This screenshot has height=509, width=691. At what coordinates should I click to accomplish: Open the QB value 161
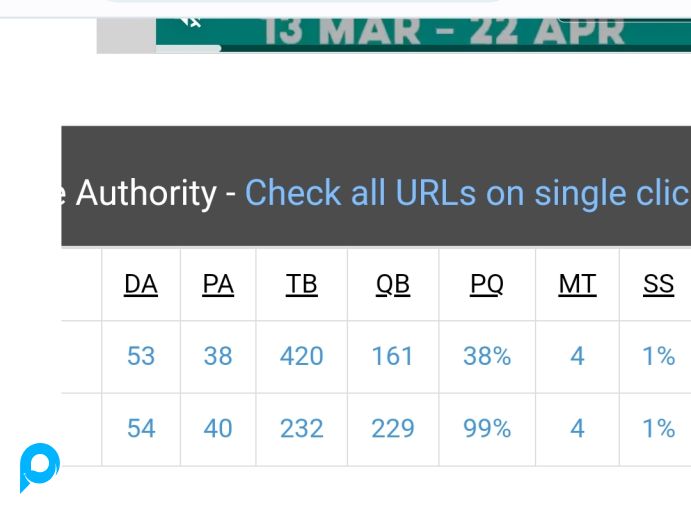coord(393,356)
